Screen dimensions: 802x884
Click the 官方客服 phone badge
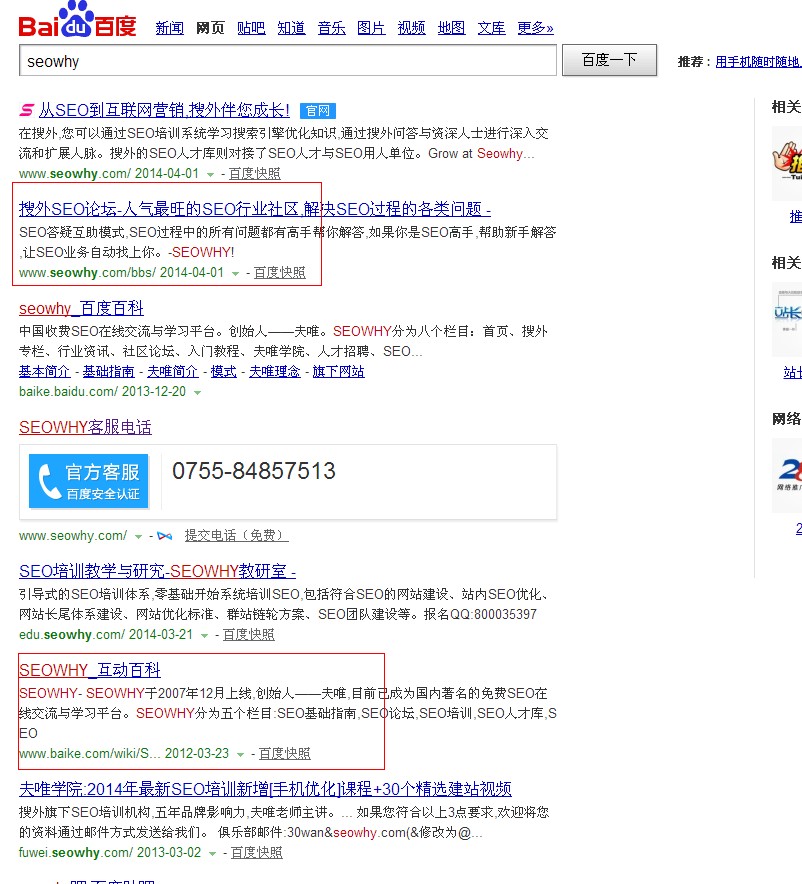click(88, 481)
